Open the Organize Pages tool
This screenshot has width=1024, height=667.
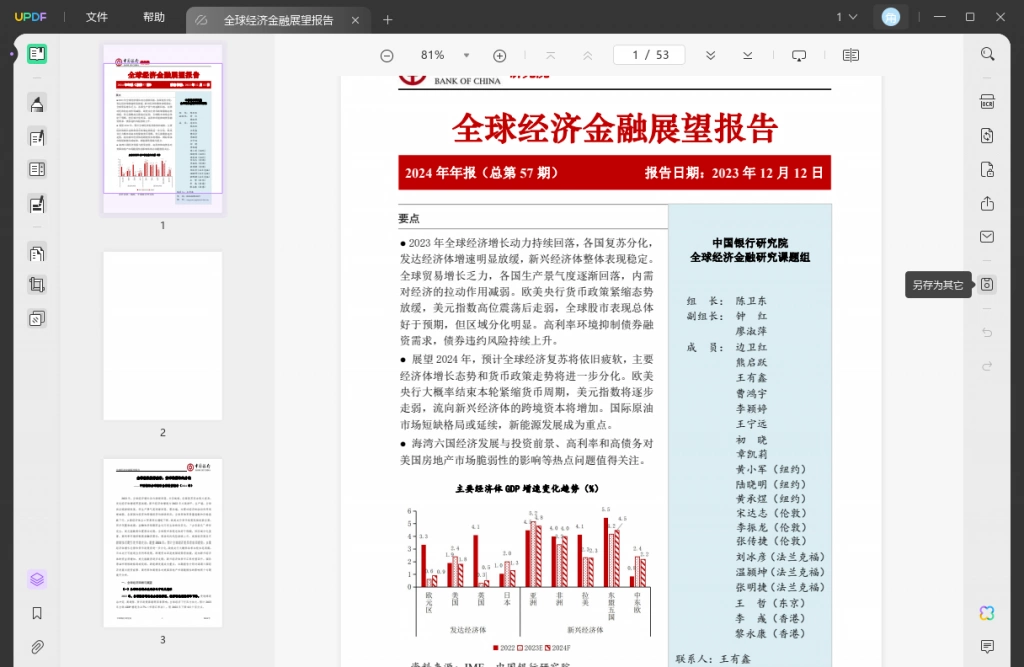click(x=37, y=253)
